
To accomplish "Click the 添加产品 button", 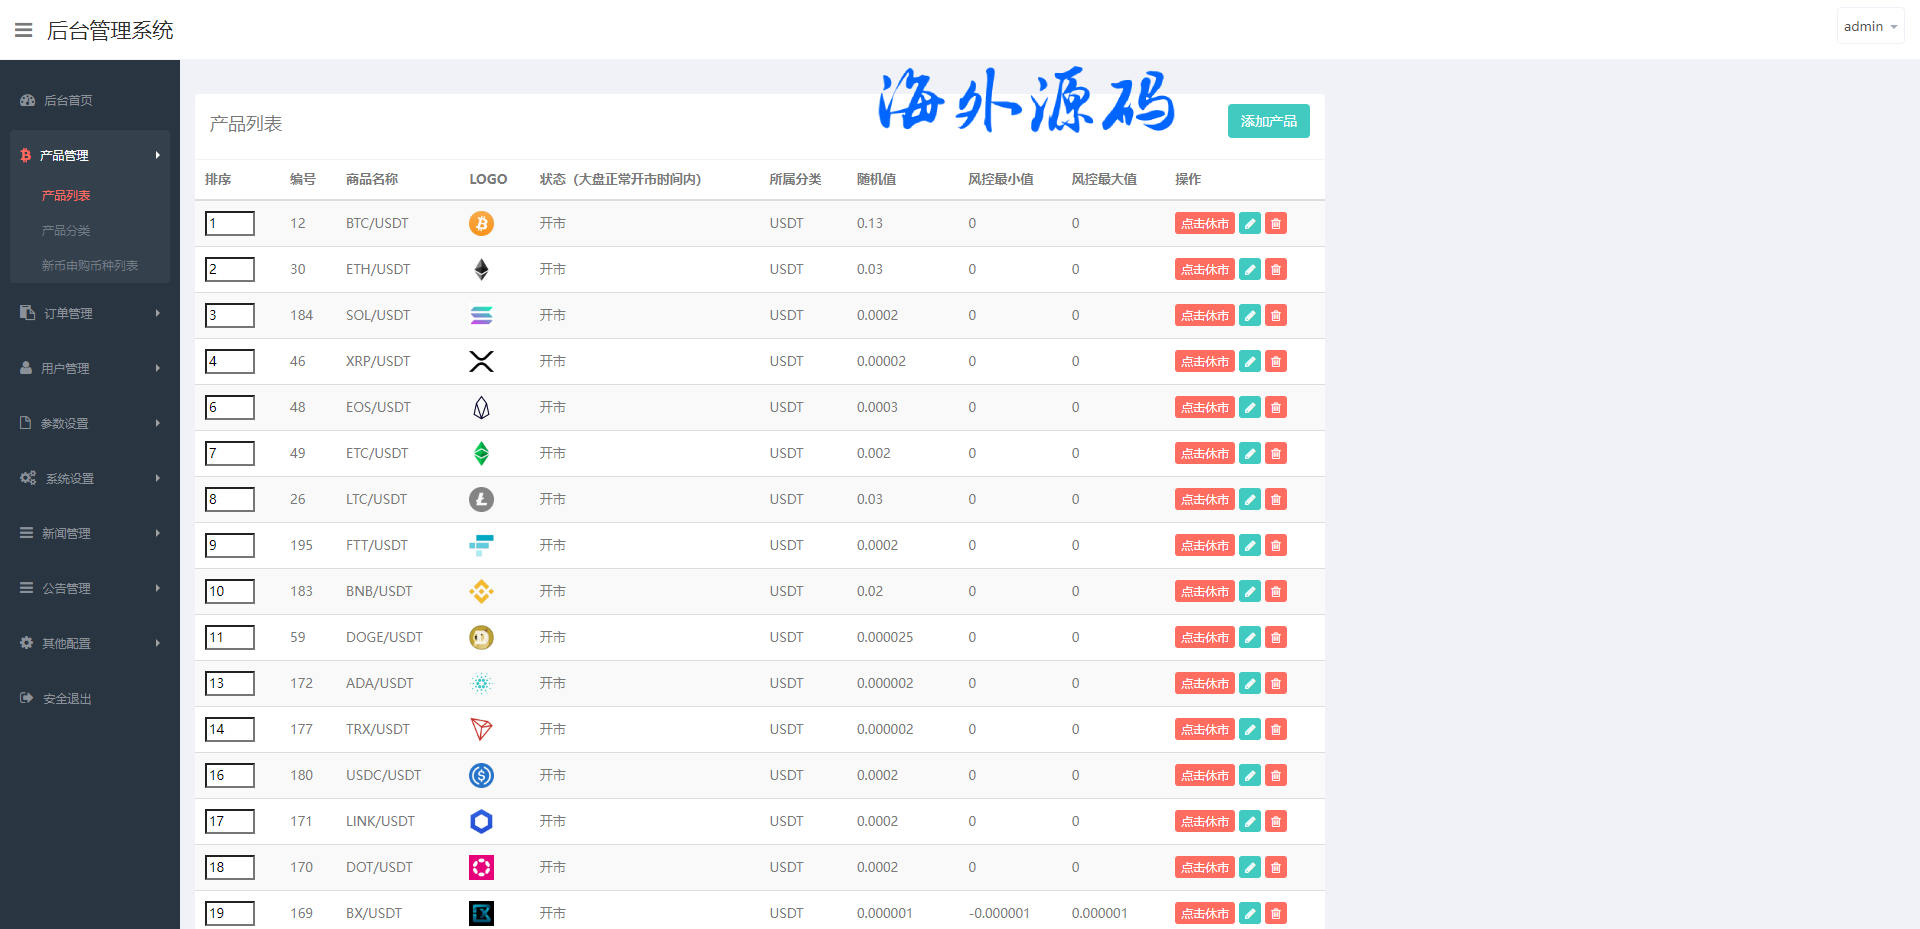I will (1268, 121).
